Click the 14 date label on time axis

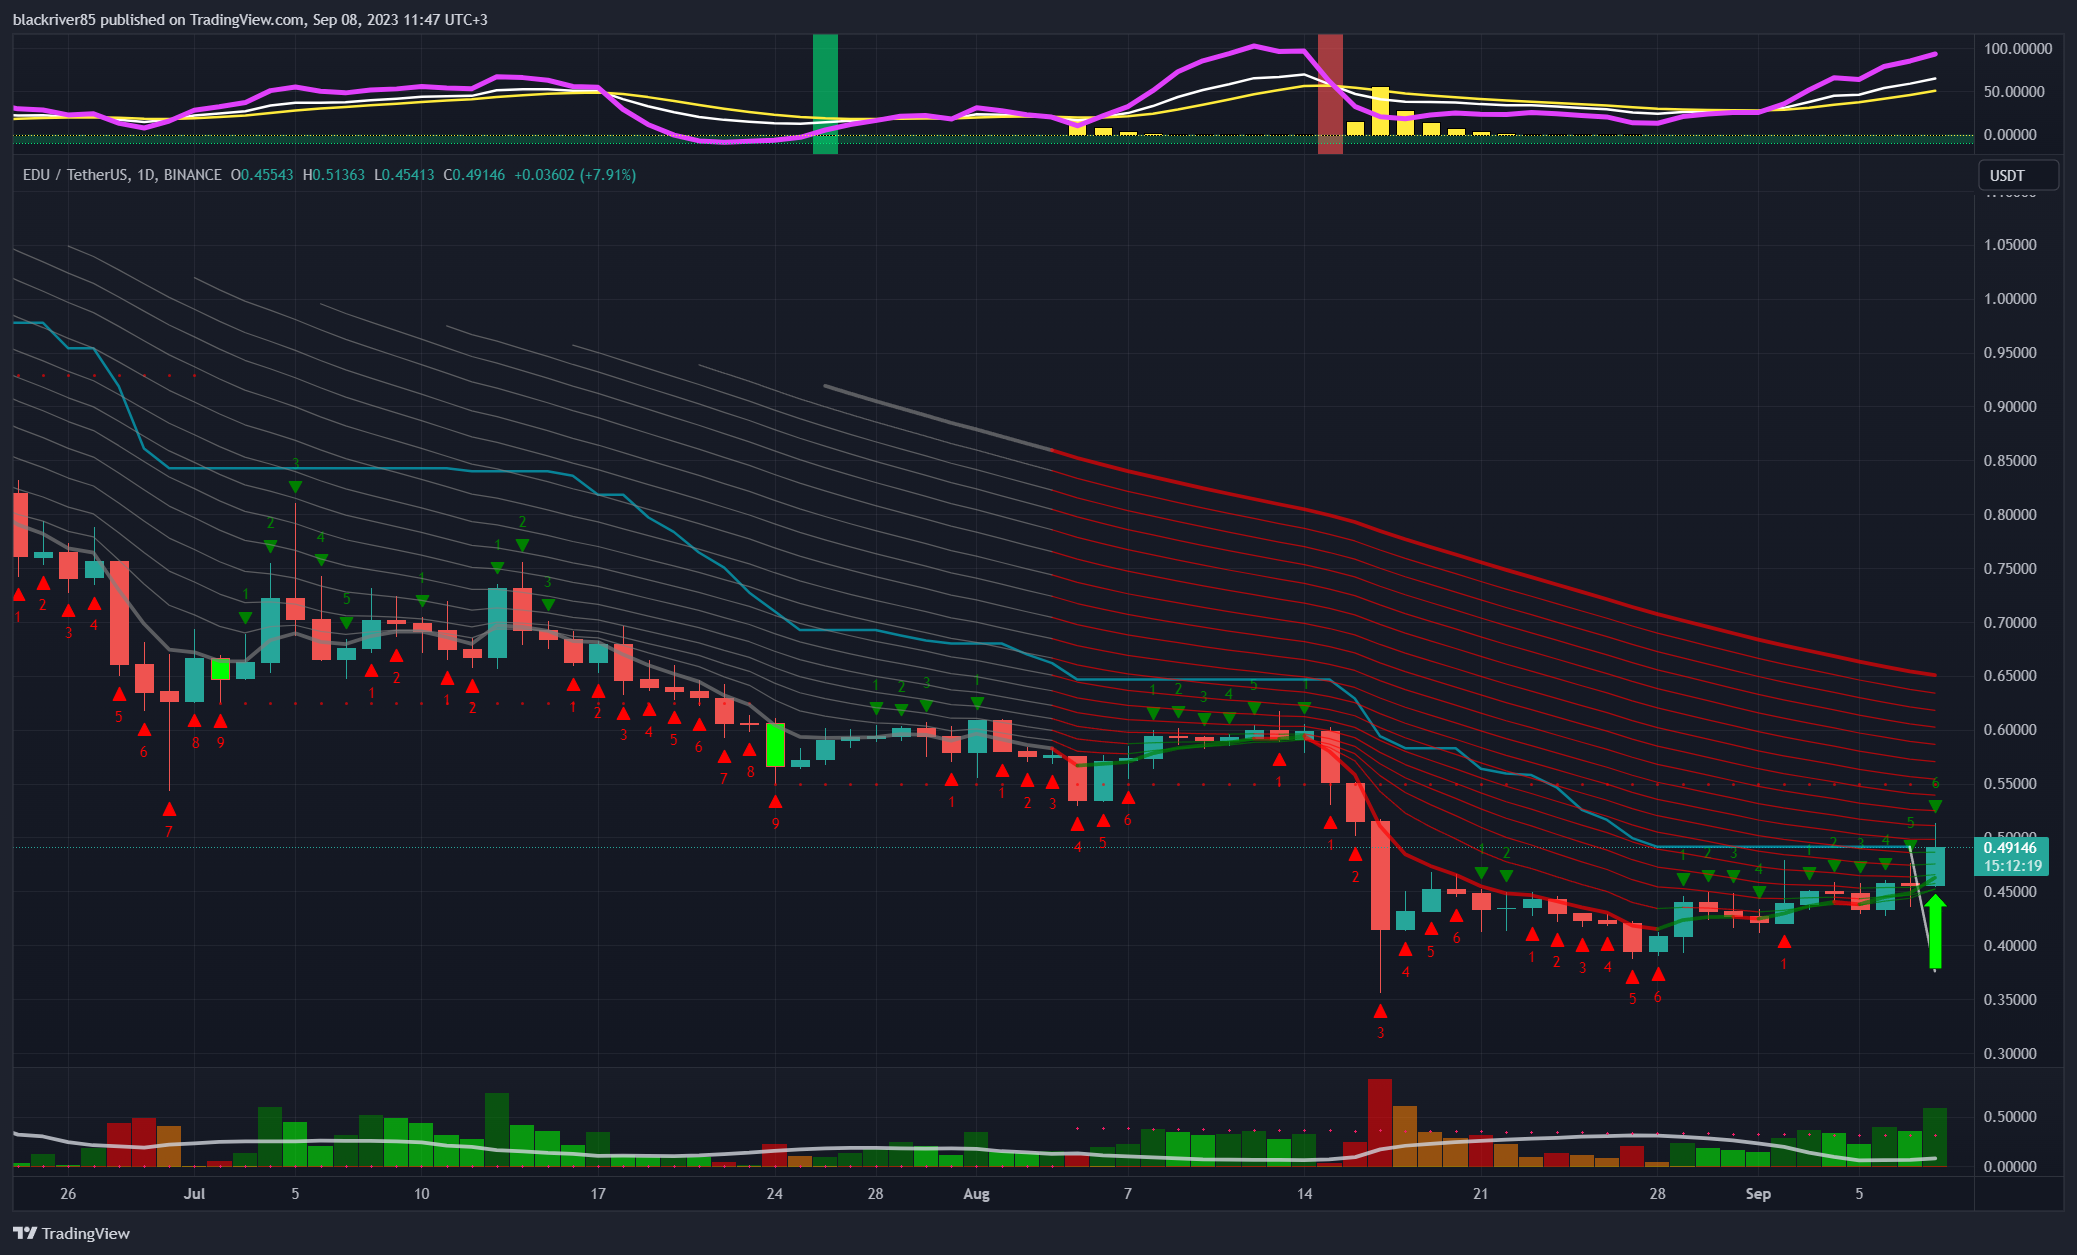[1304, 1194]
